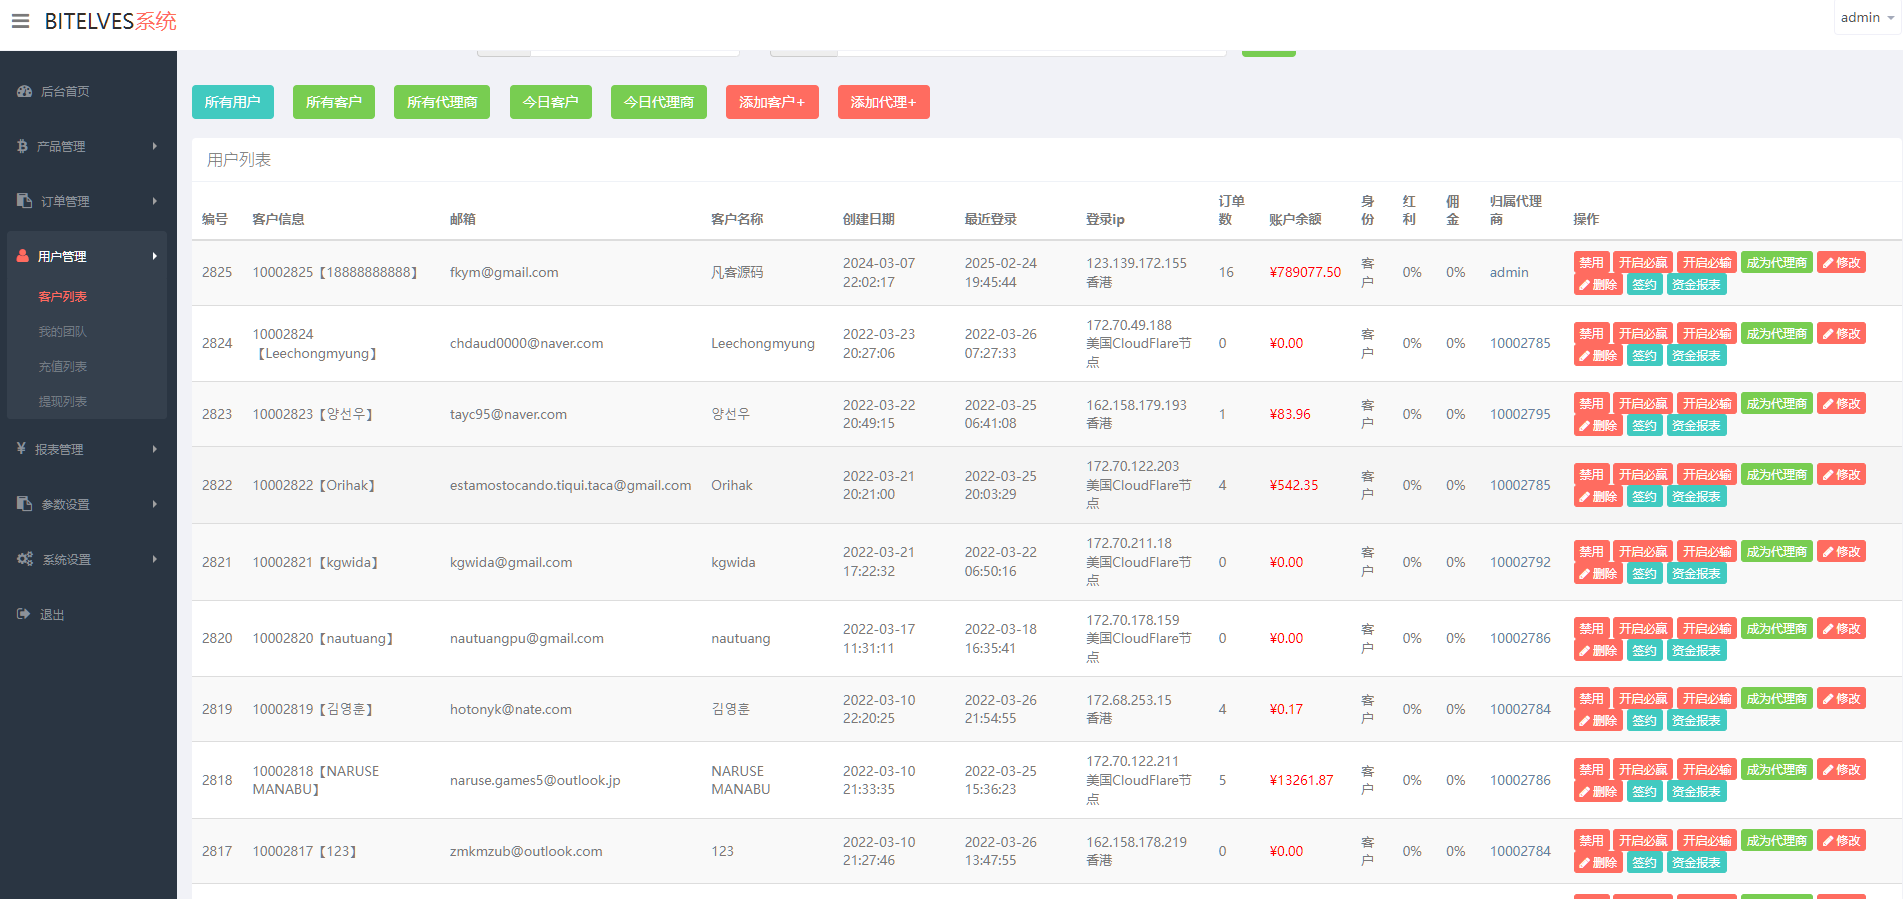Click the hamburger menu icon beside BITELVES

pyautogui.click(x=20, y=21)
